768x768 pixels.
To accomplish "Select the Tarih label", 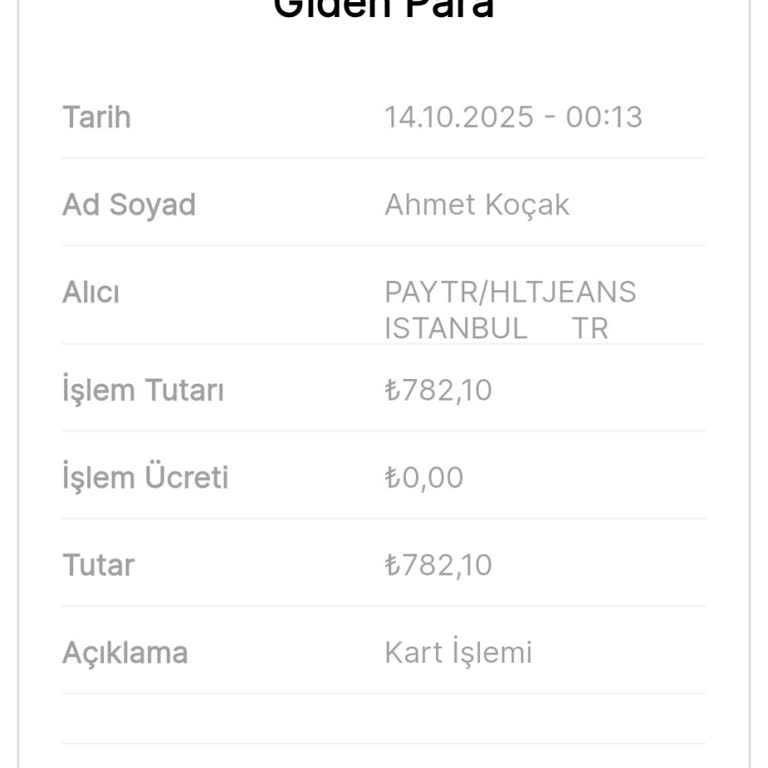I will (x=96, y=118).
